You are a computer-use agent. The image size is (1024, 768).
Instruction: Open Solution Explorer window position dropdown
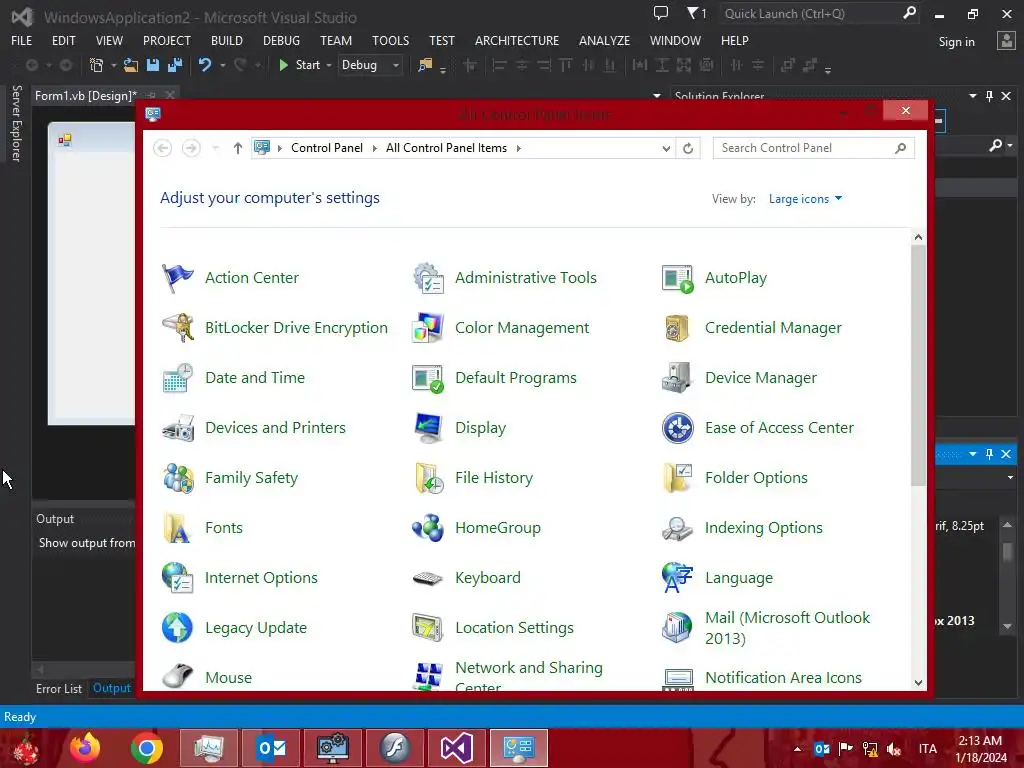pos(972,96)
